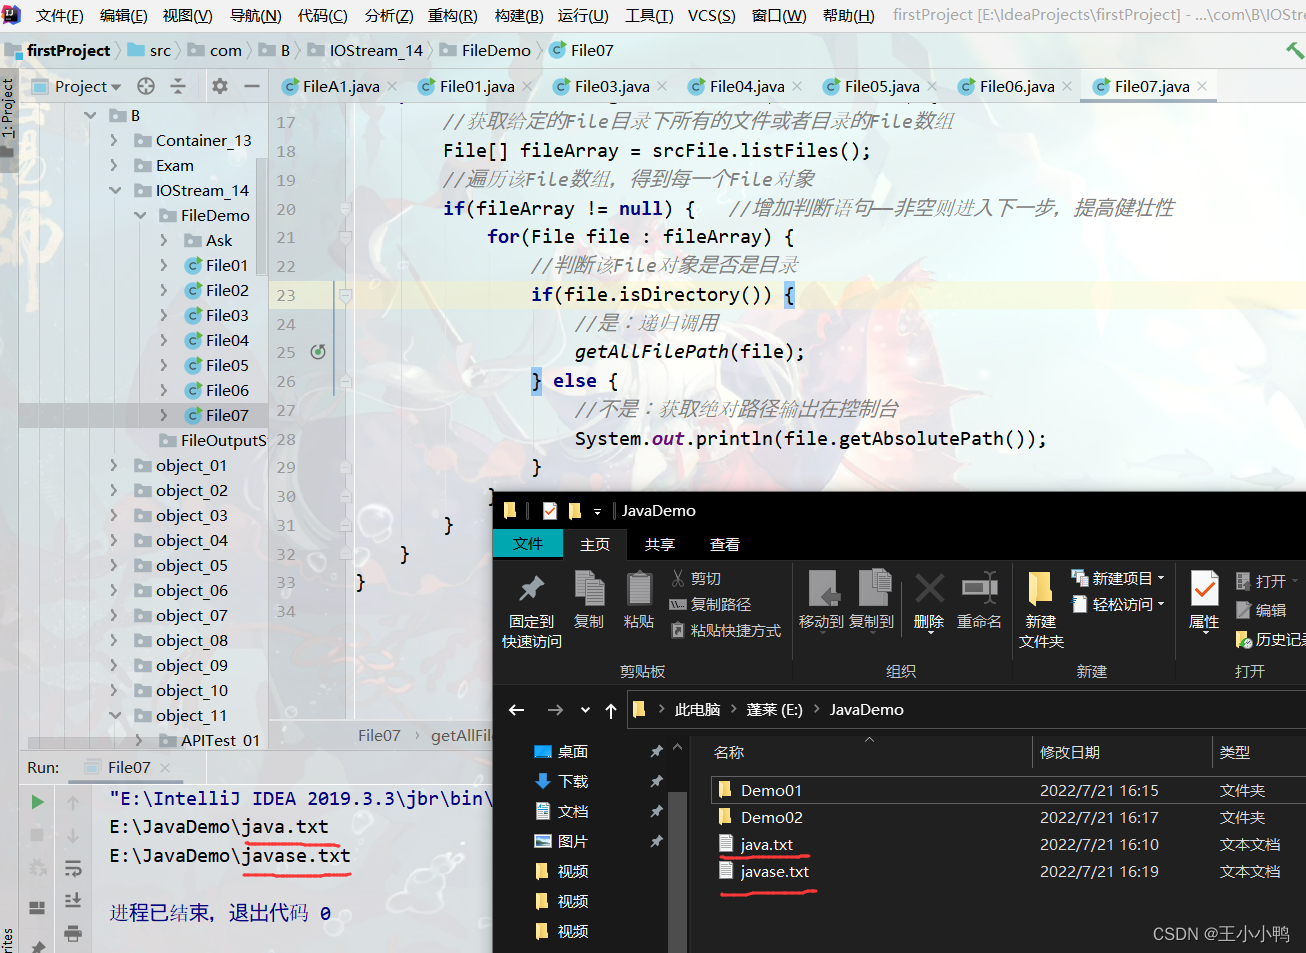Screen dimensions: 1306x953
Task: Click New folder (新建文件夹) in Explorer ribbon
Action: pos(1041,611)
